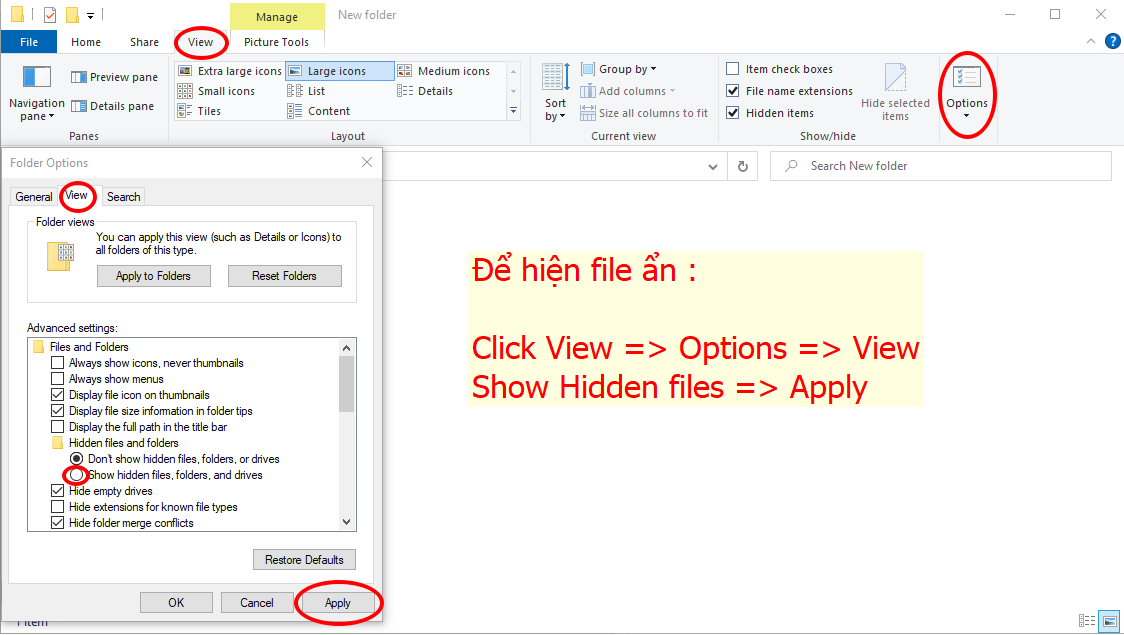
Task: Select the List layout
Action: [x=306, y=91]
